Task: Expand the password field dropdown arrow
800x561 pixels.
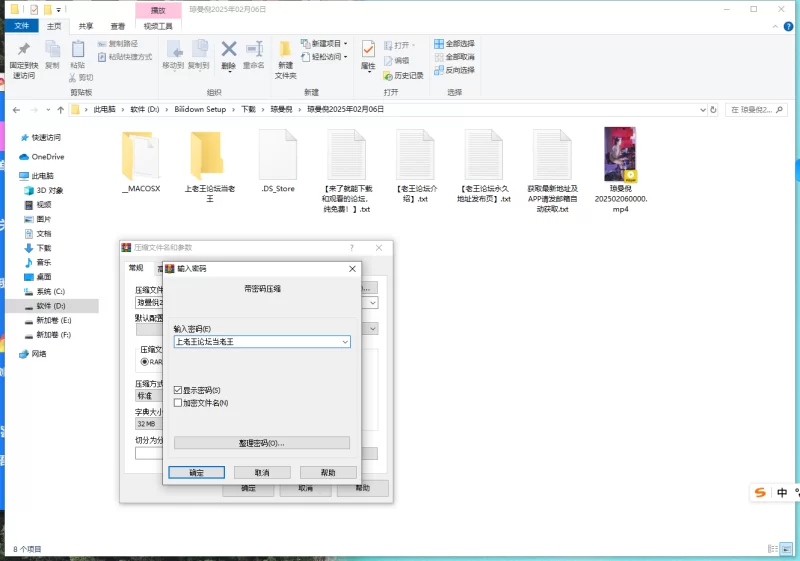Action: tap(345, 342)
